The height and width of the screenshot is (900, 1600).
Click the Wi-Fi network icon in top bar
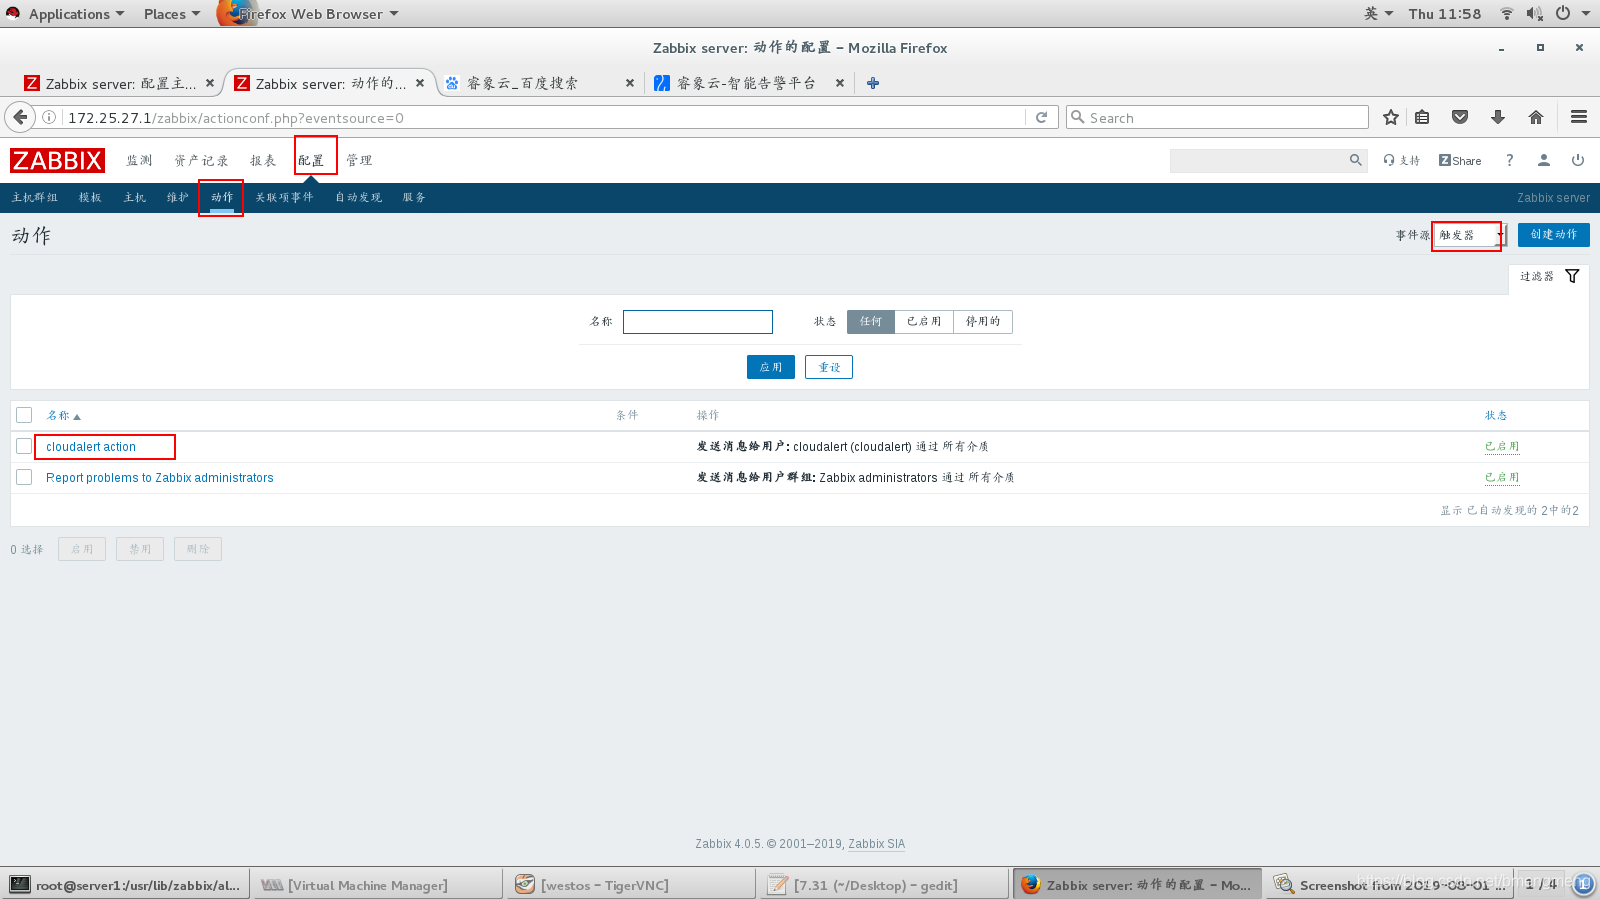(1506, 13)
